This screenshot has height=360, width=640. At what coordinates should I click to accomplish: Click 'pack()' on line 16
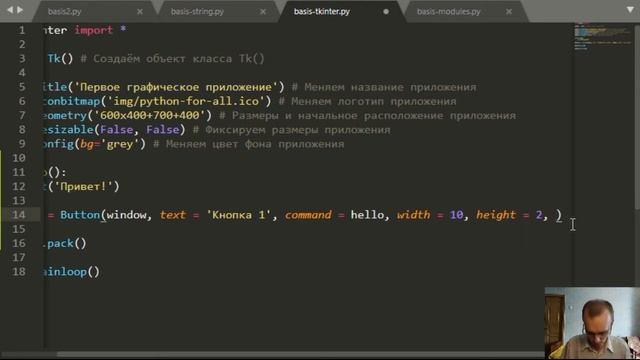point(67,244)
